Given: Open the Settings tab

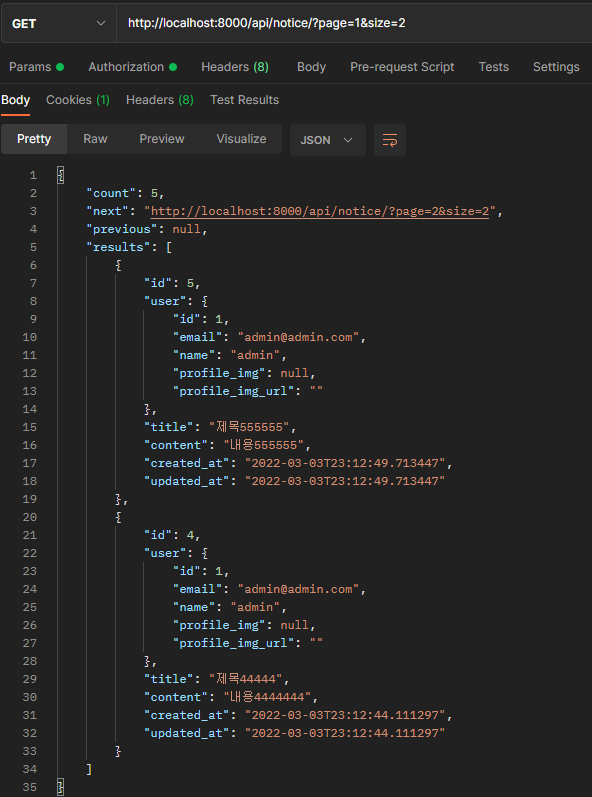Looking at the screenshot, I should tap(556, 67).
